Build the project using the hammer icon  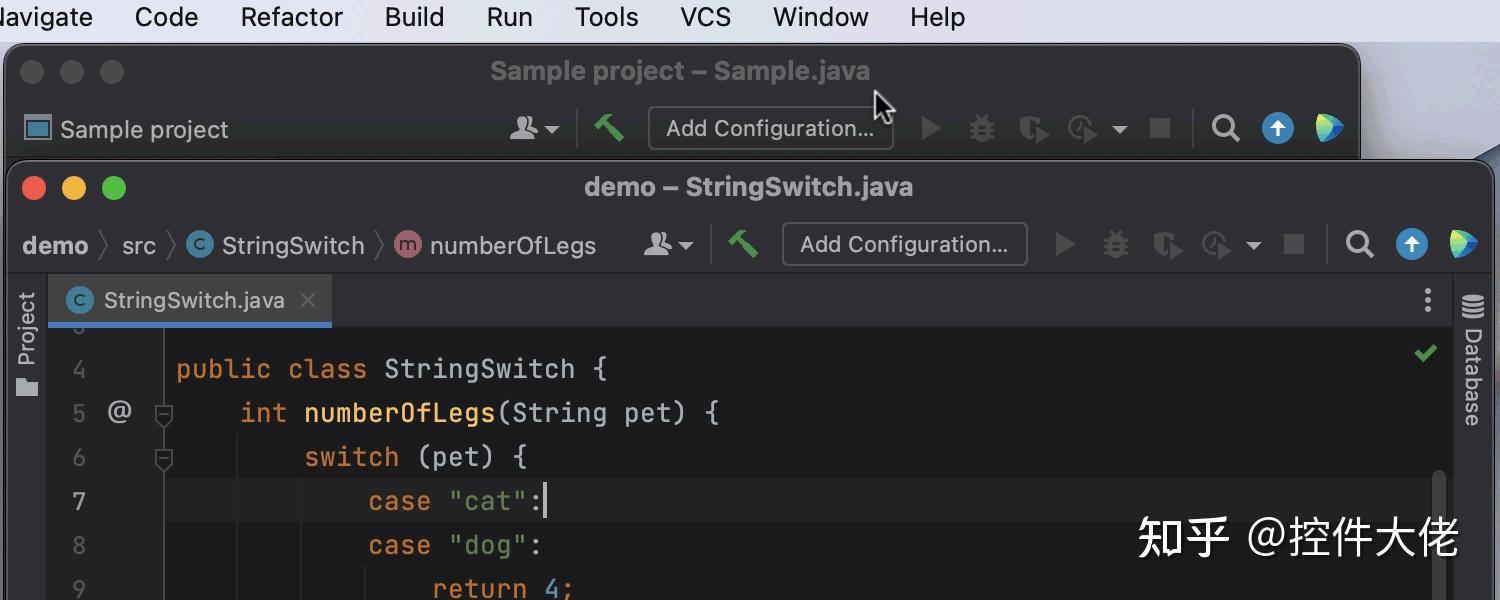(743, 244)
